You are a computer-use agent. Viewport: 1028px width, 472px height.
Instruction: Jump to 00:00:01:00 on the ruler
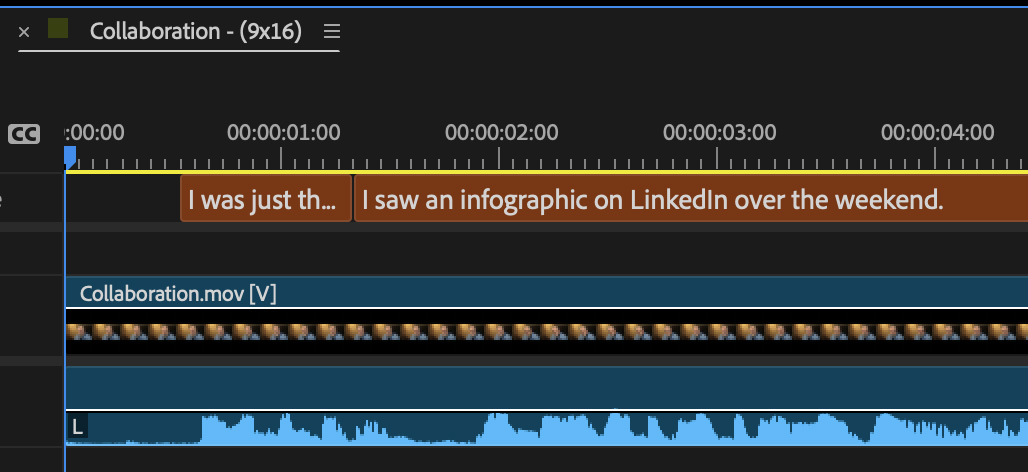pos(281,158)
